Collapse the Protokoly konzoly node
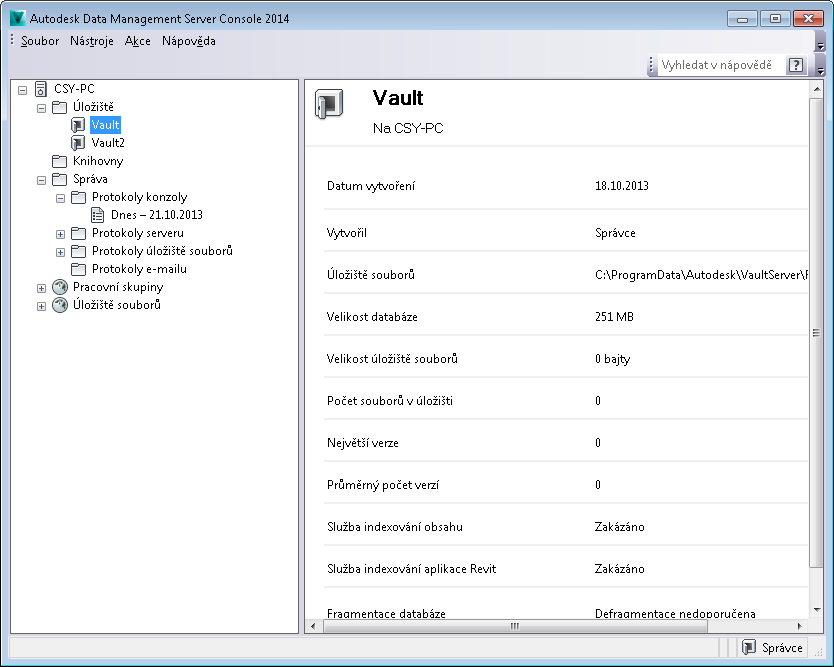 click(x=61, y=198)
